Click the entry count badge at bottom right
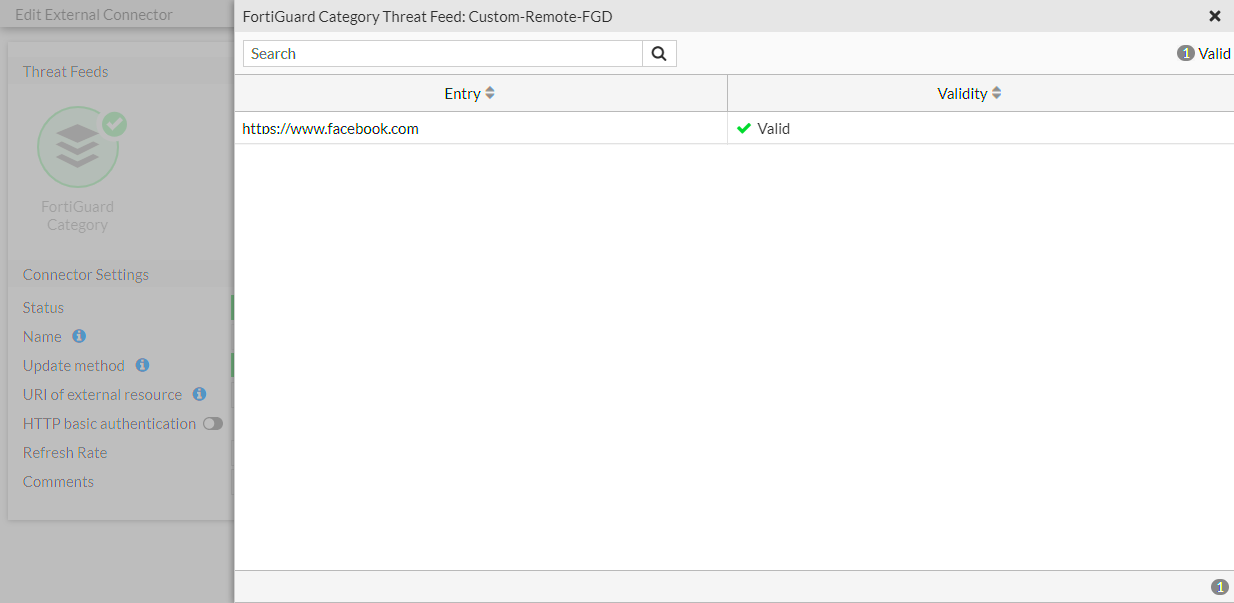1234x603 pixels. pos(1220,586)
